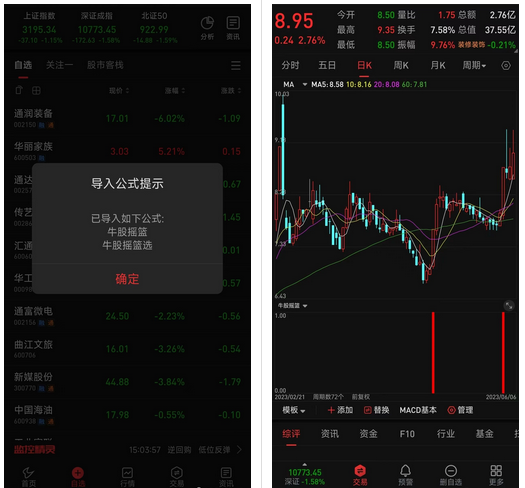Screen dimensions: 525x488
Task: Switch to the 关注一 tab
Action: (x=59, y=65)
